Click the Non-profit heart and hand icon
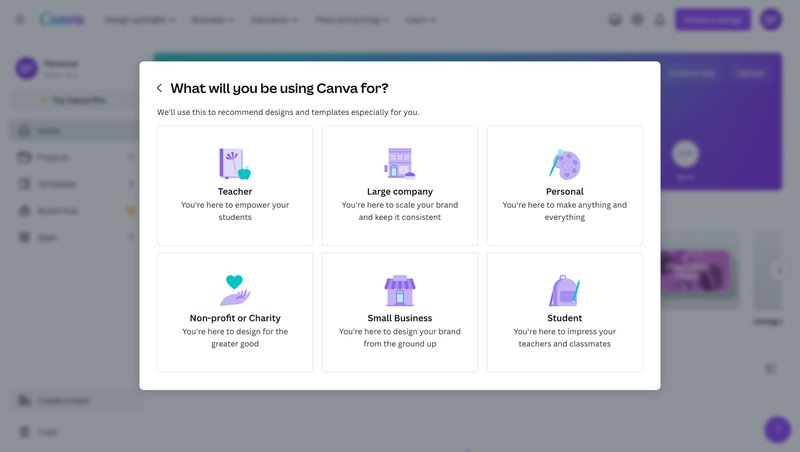Image resolution: width=800 pixels, height=452 pixels. pyautogui.click(x=234, y=290)
